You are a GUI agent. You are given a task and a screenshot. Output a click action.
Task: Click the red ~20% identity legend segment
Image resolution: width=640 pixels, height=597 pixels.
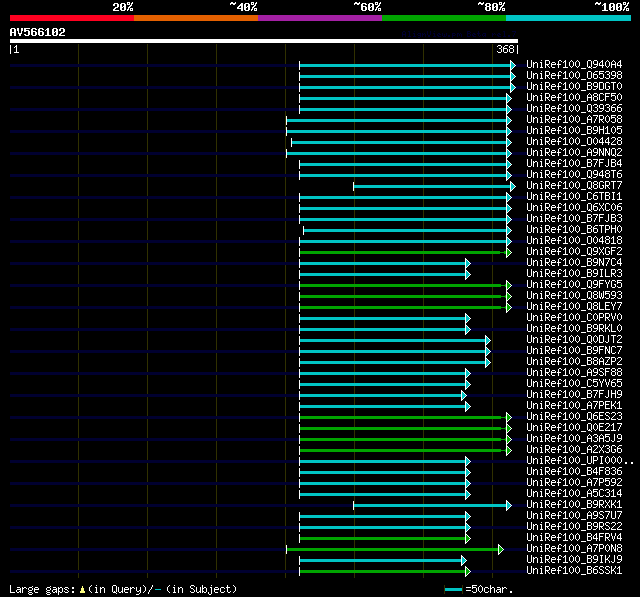click(72, 18)
